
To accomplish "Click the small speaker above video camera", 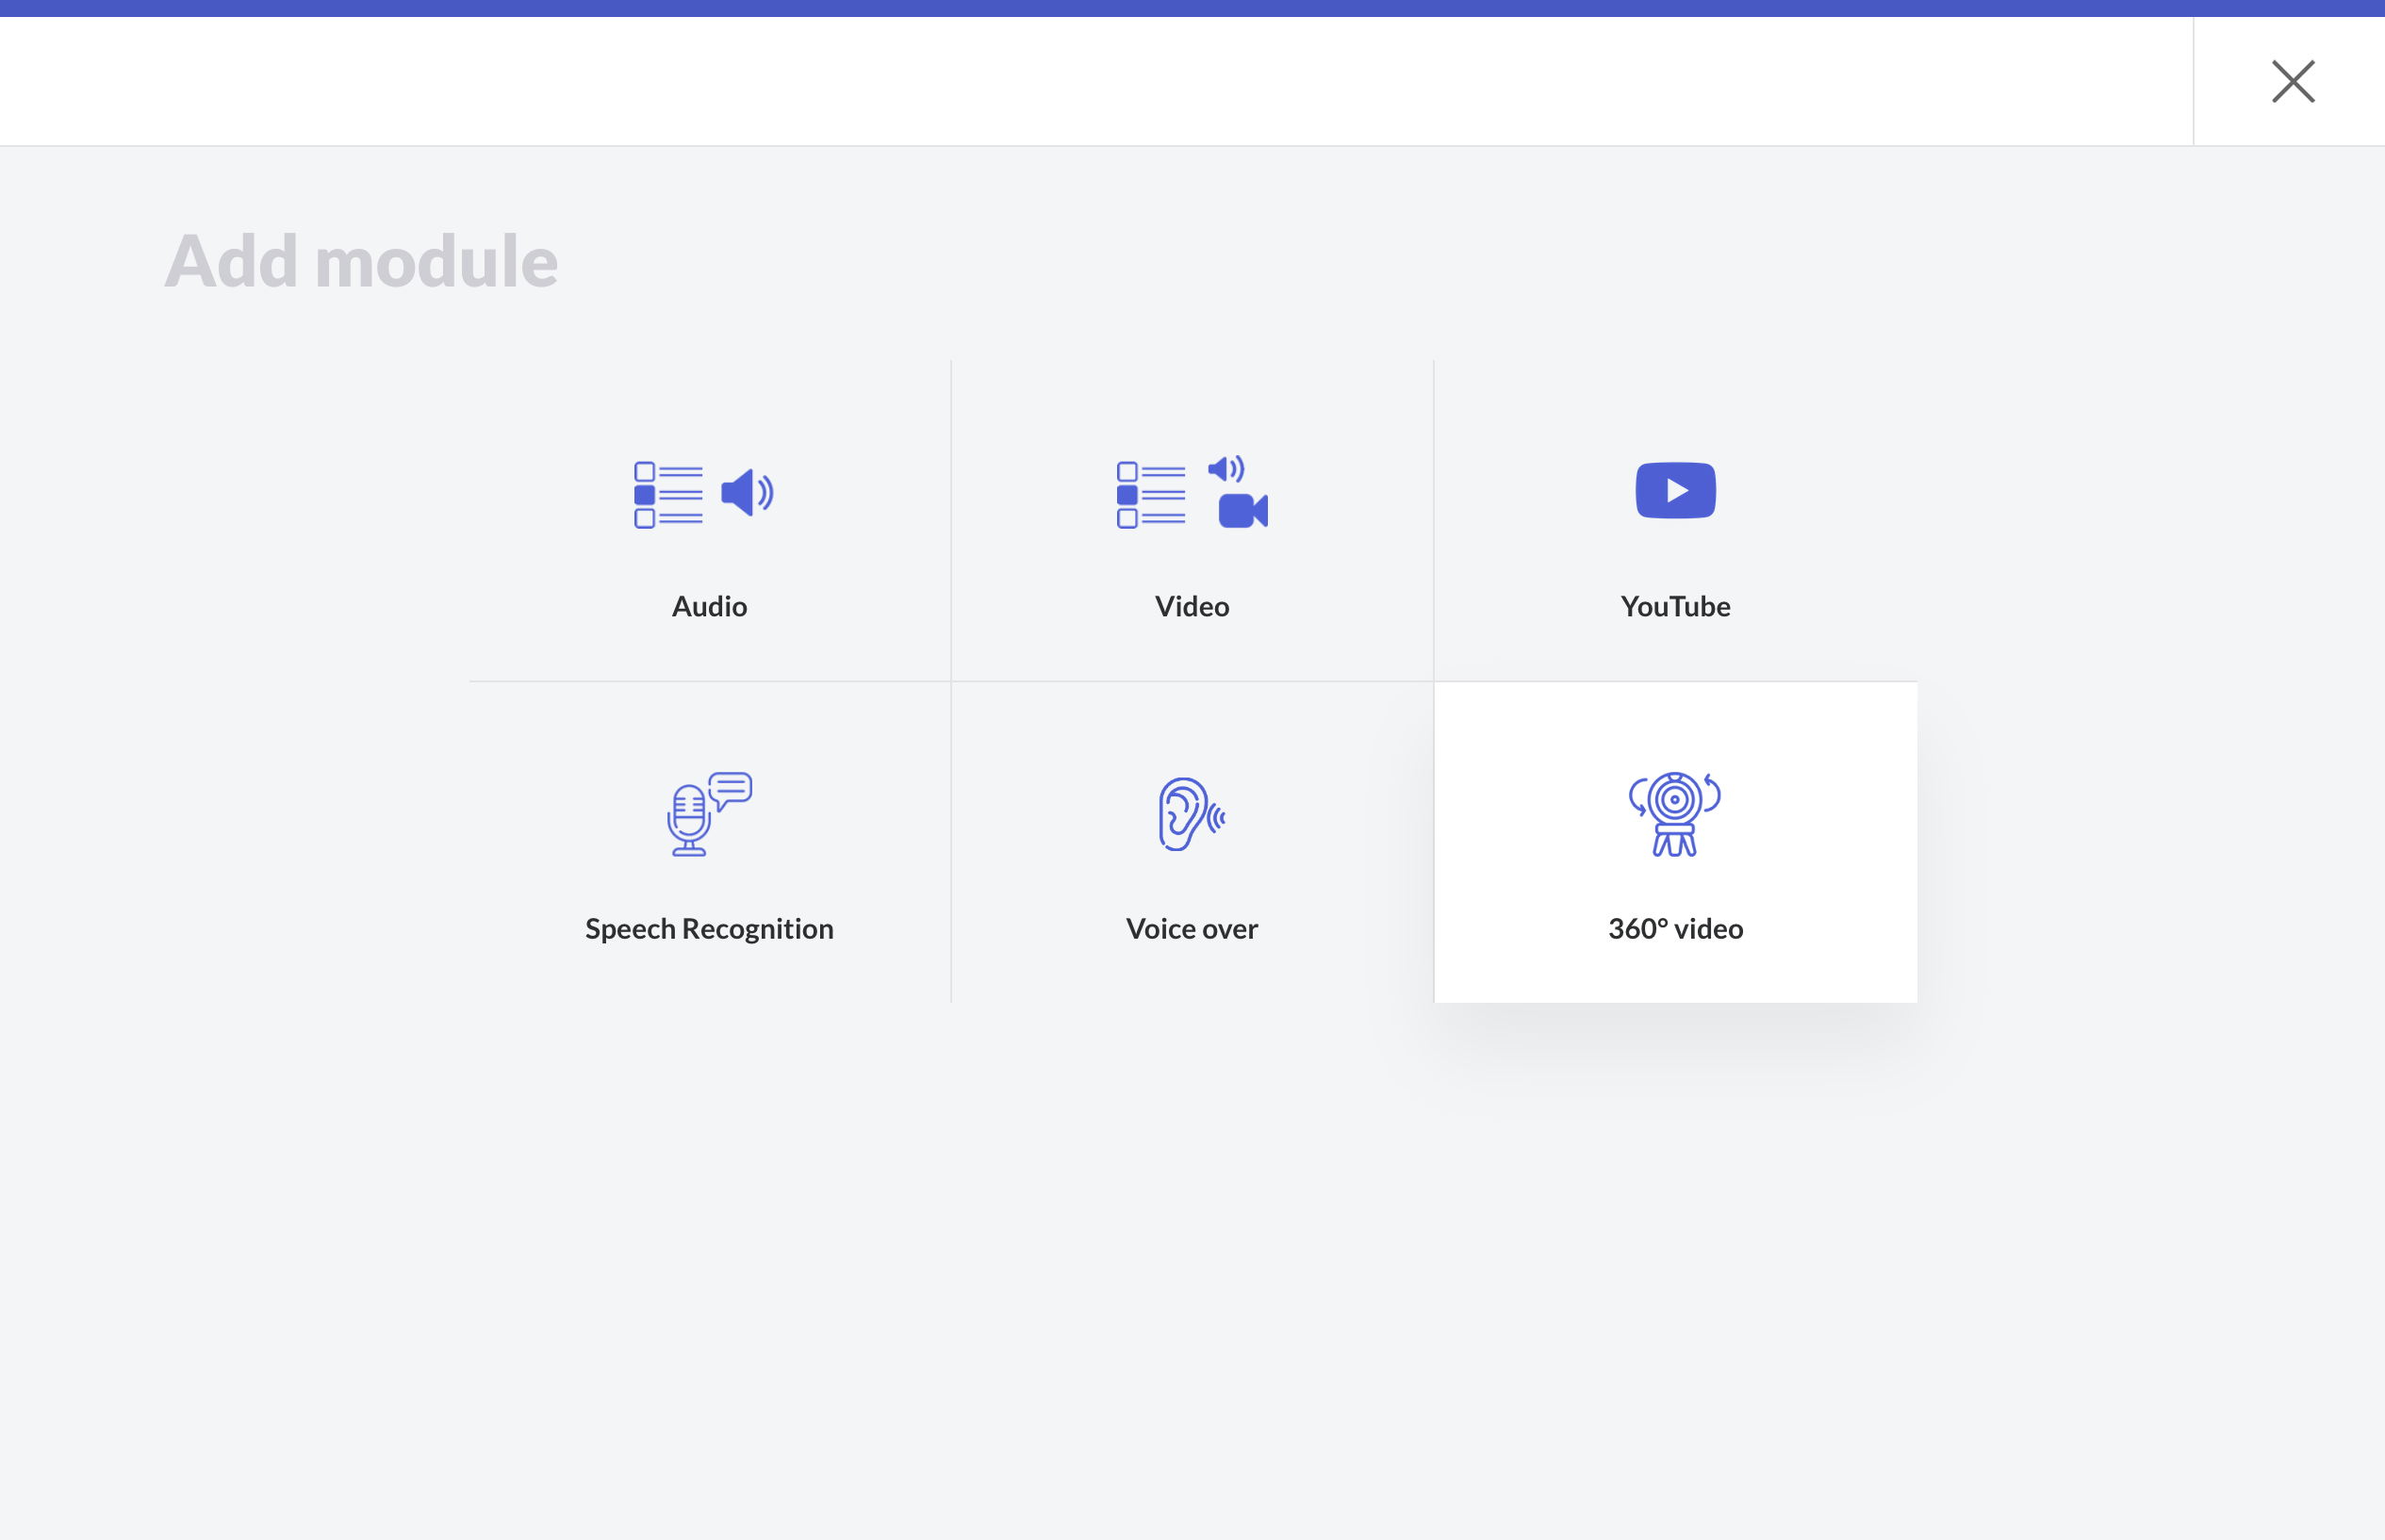I will [1226, 469].
